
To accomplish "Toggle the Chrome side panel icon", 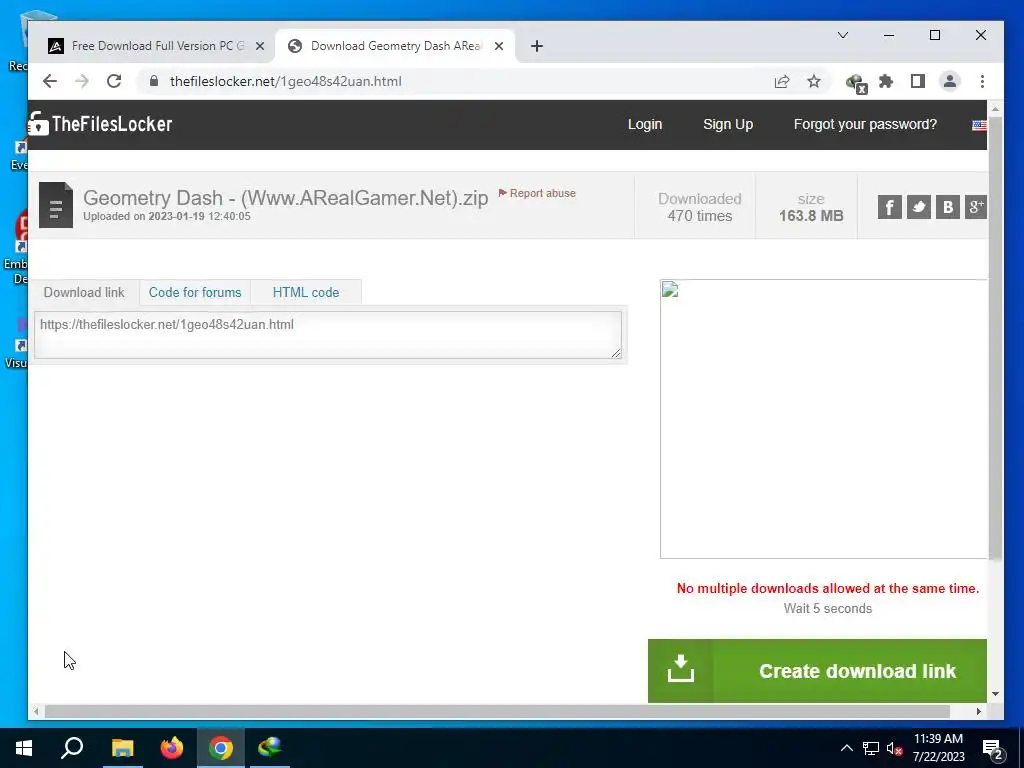I will click(918, 81).
